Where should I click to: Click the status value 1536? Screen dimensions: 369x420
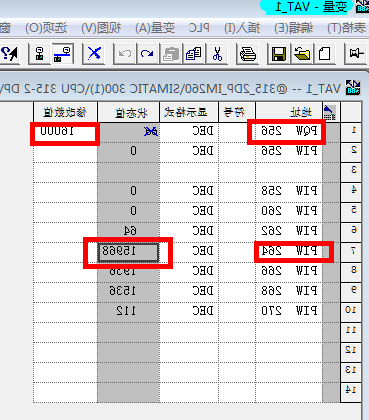(129, 292)
